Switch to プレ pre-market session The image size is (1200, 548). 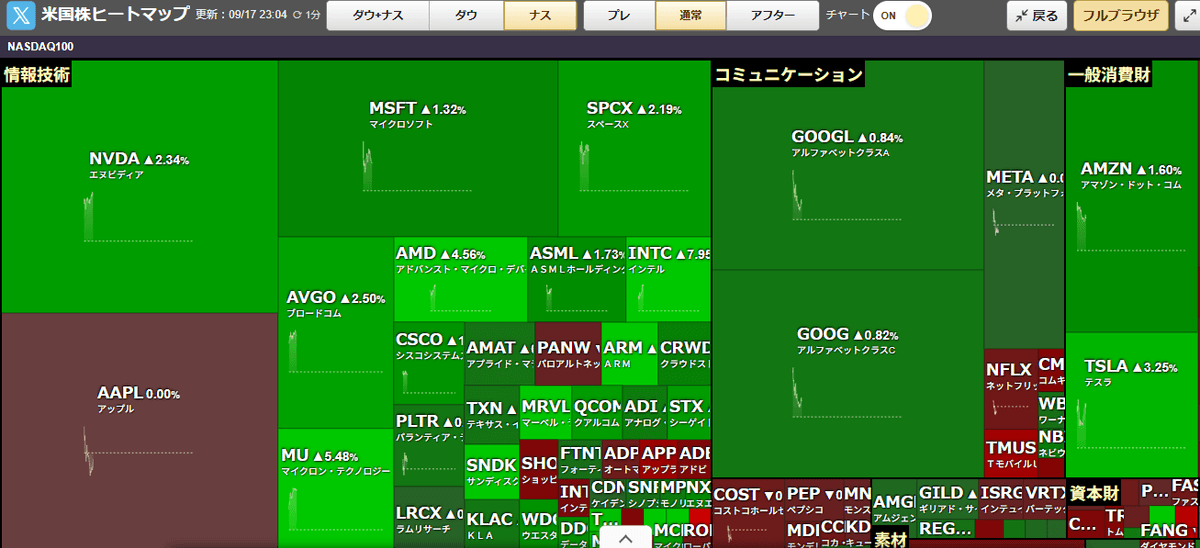click(619, 16)
